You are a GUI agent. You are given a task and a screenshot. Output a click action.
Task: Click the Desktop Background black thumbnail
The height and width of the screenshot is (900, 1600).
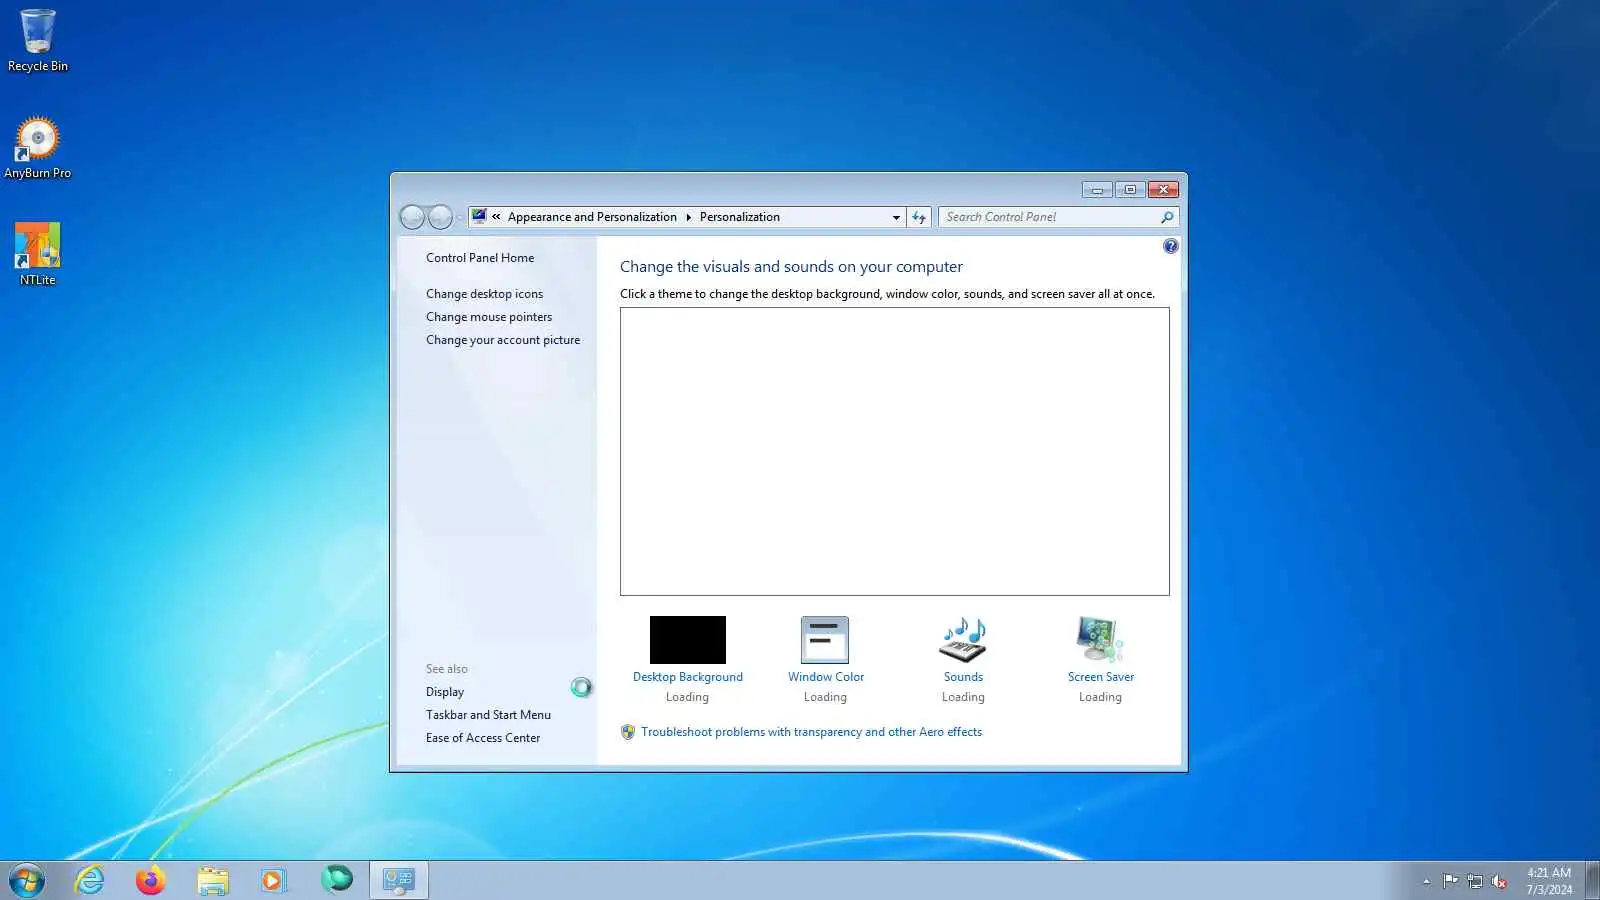688,640
